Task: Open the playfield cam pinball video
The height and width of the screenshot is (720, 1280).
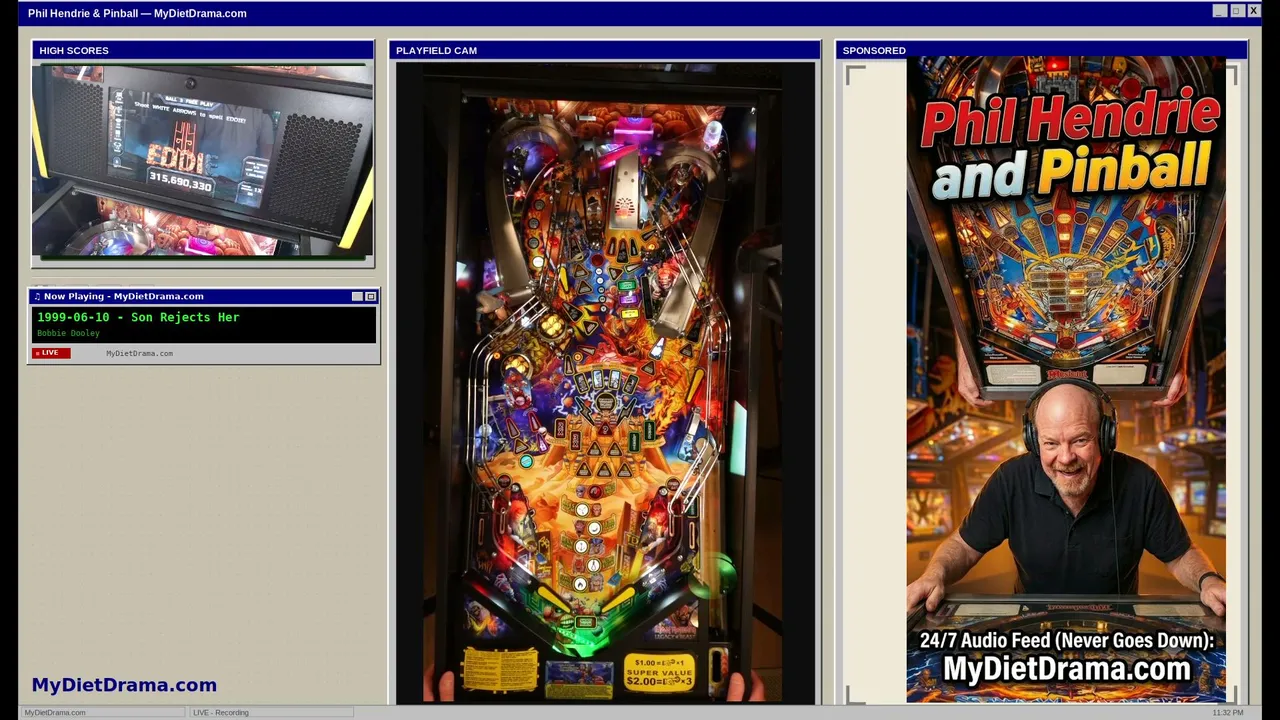Action: (x=605, y=383)
